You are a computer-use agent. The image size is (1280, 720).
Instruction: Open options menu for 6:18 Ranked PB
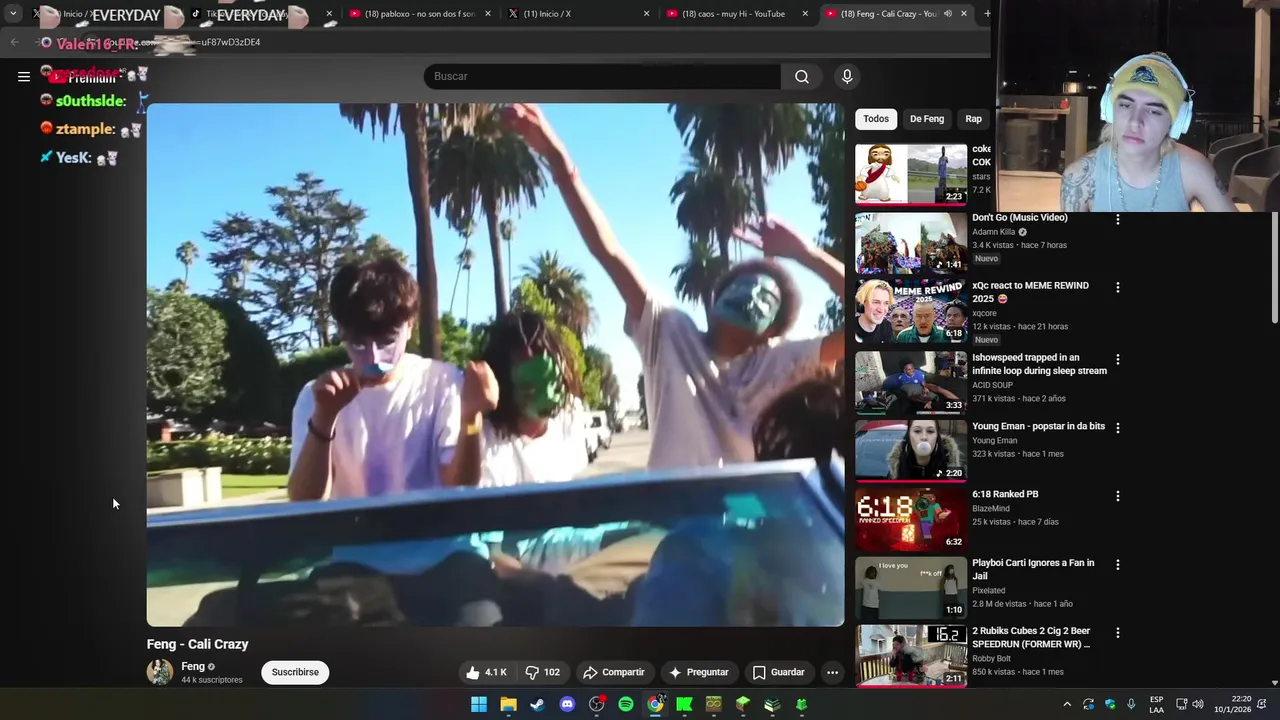pyautogui.click(x=1118, y=495)
